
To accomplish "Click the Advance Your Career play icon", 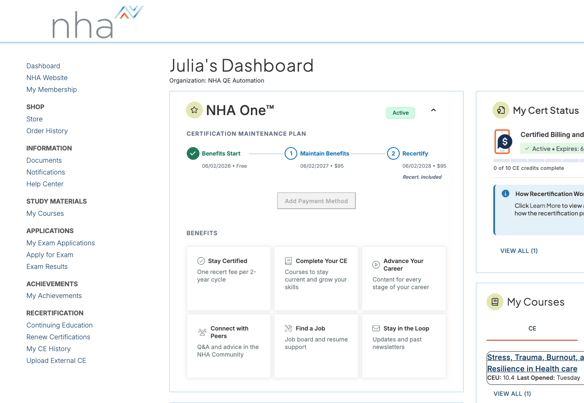I will (x=376, y=265).
